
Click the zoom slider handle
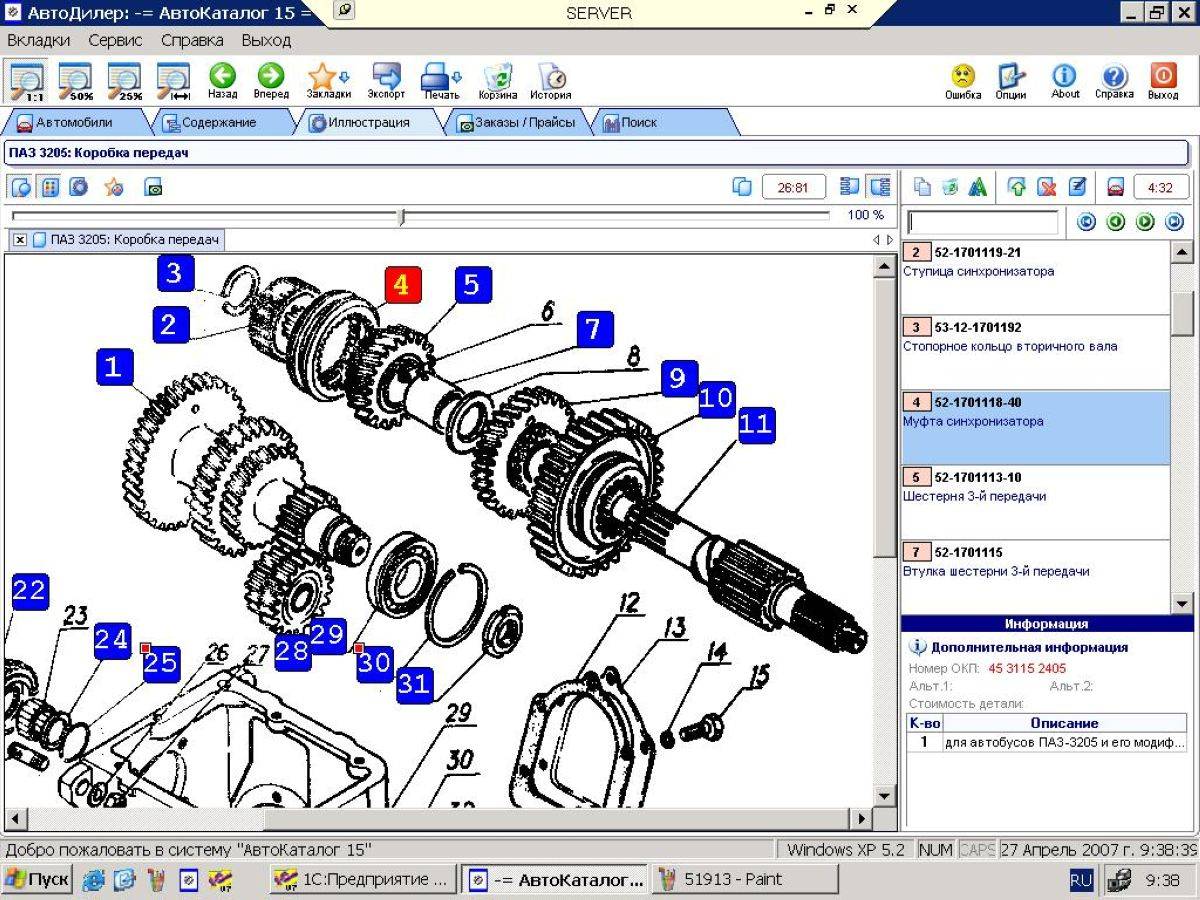tap(402, 216)
